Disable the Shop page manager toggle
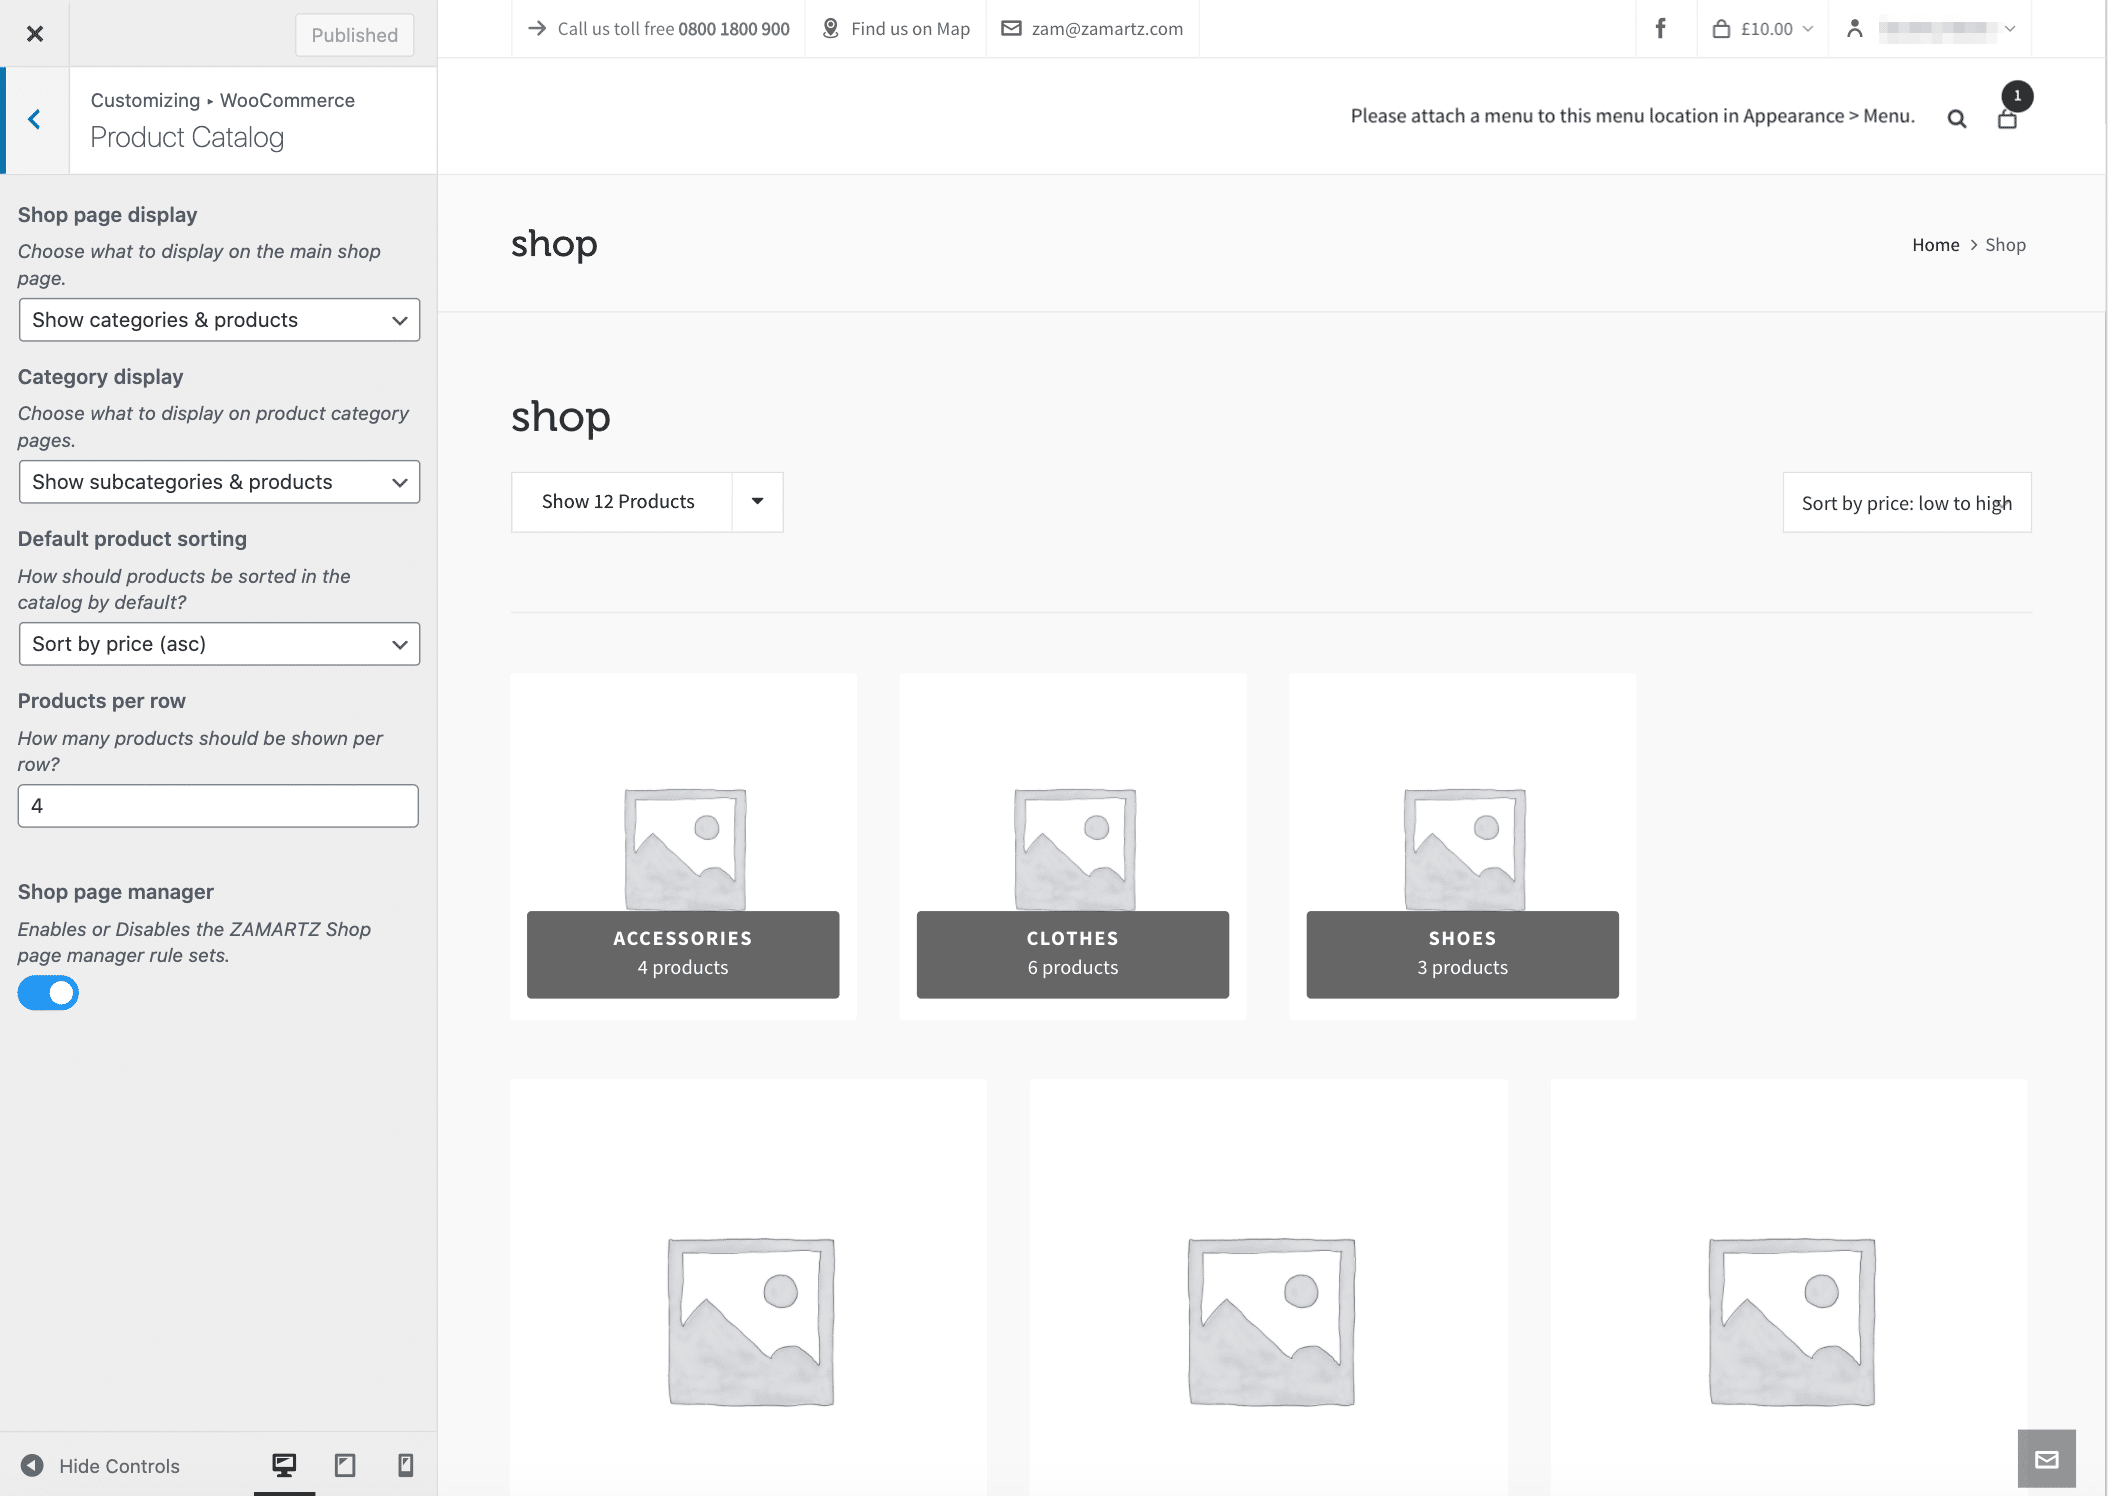The height and width of the screenshot is (1496, 2108). click(48, 992)
